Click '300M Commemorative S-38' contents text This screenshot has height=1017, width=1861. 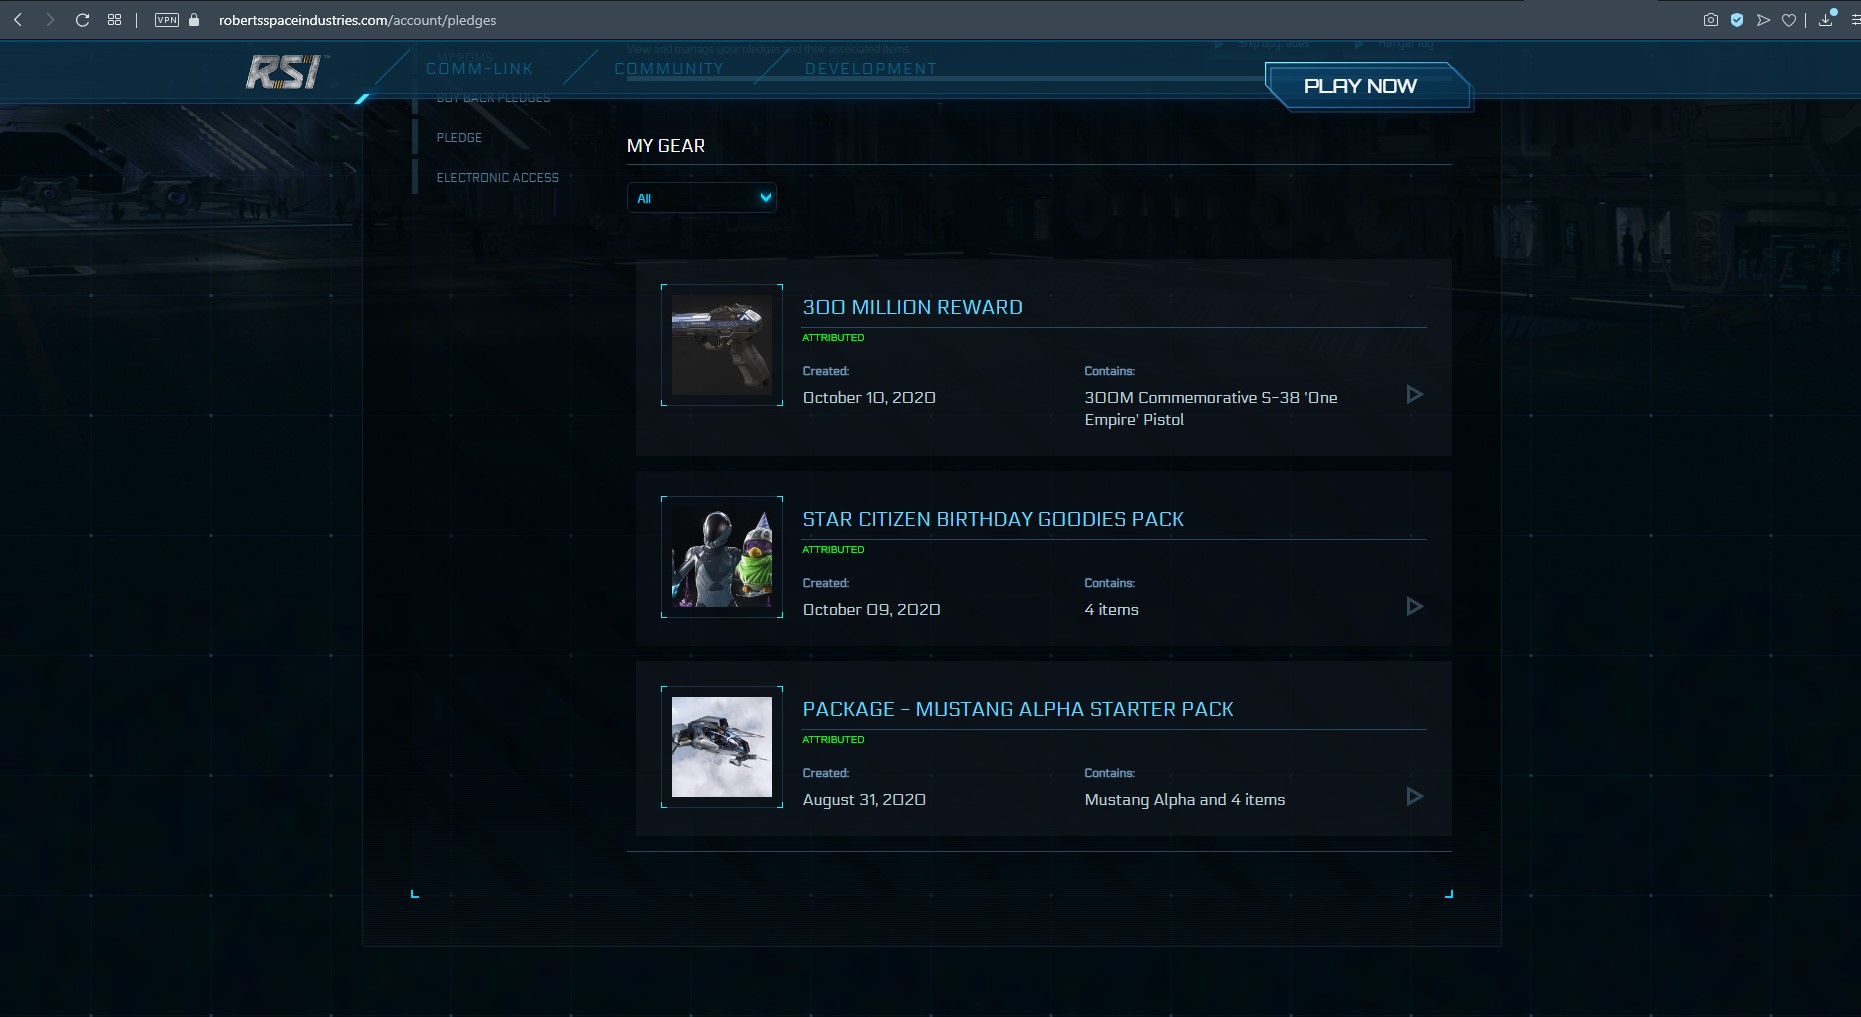[x=1211, y=409]
